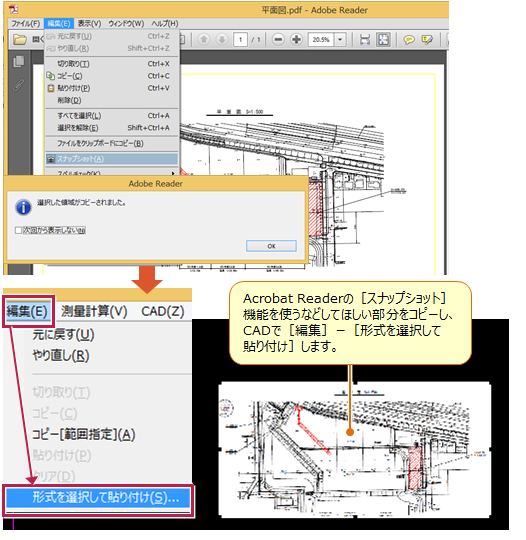This screenshot has width=526, height=540.
Task: Open the ウィンドウ(W) menu
Action: pos(126,23)
